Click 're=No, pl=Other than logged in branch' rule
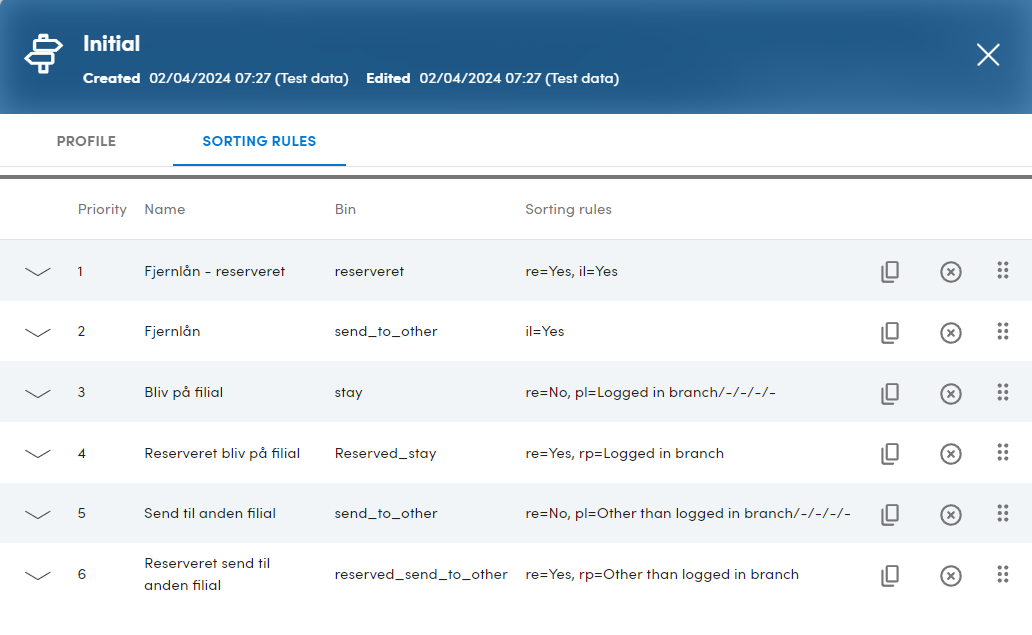This screenshot has width=1032, height=635. [x=688, y=513]
